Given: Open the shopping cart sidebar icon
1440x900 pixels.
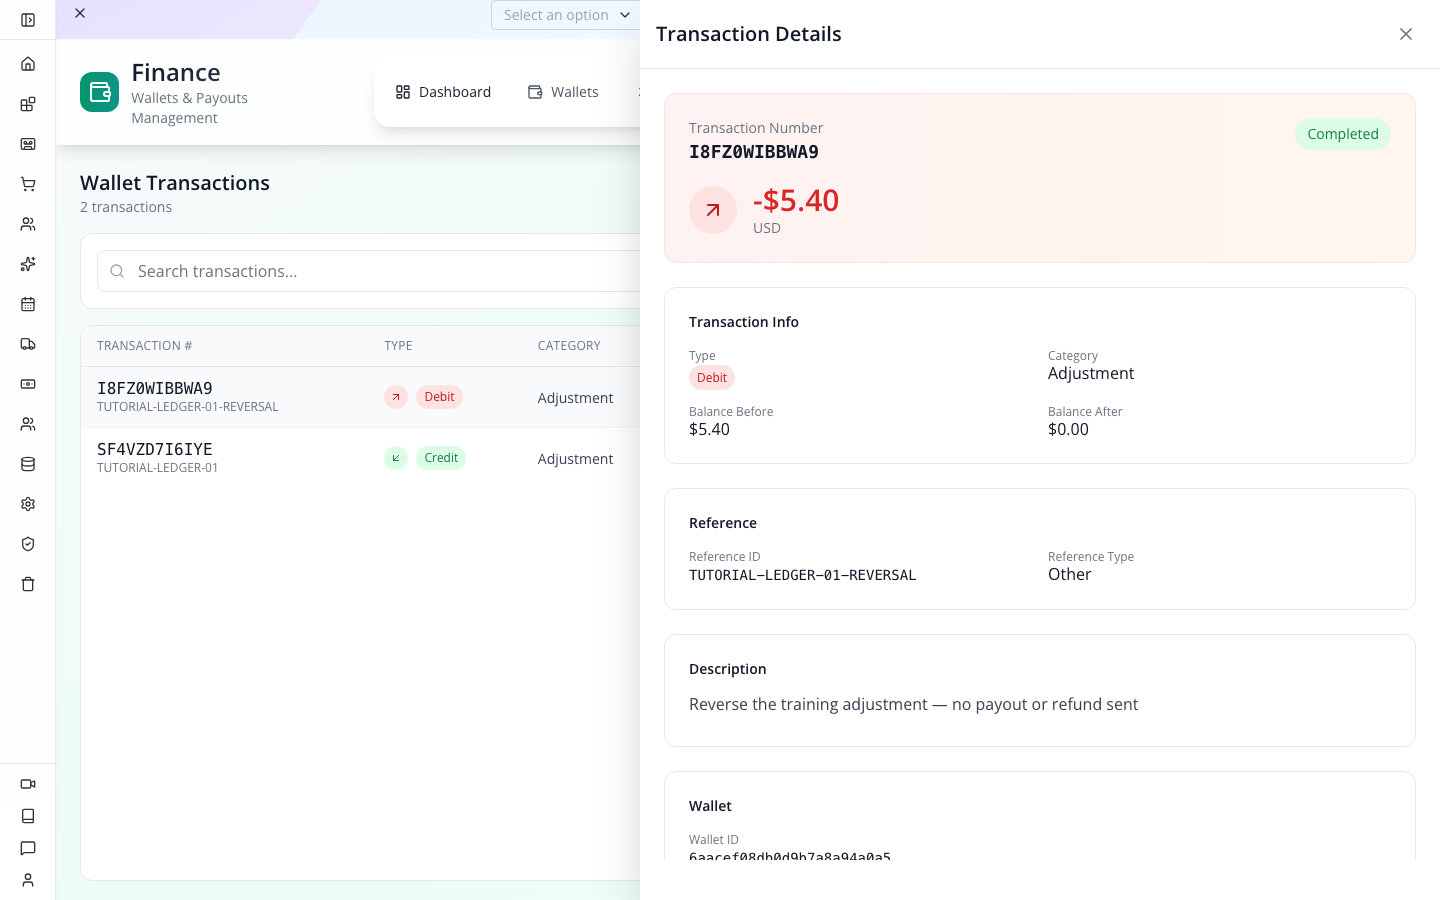Looking at the screenshot, I should [x=28, y=184].
